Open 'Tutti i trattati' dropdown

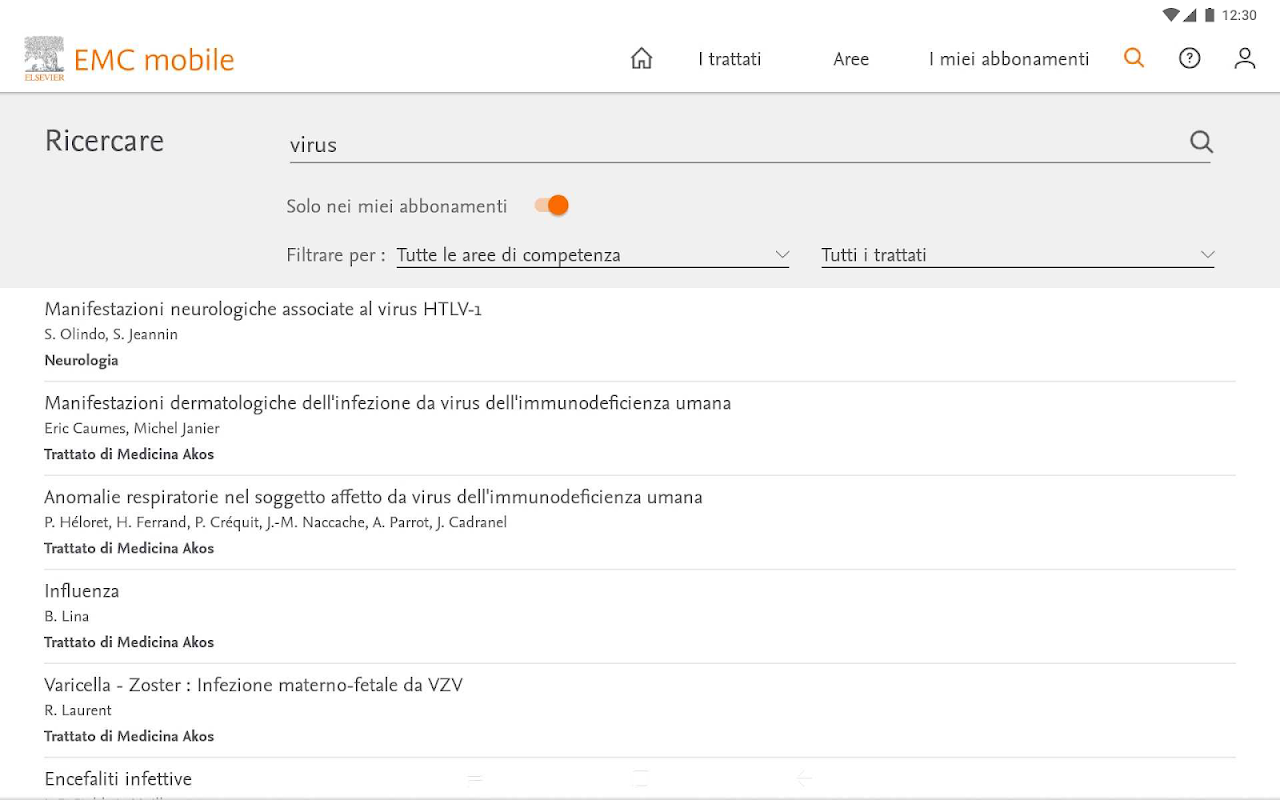[1018, 255]
